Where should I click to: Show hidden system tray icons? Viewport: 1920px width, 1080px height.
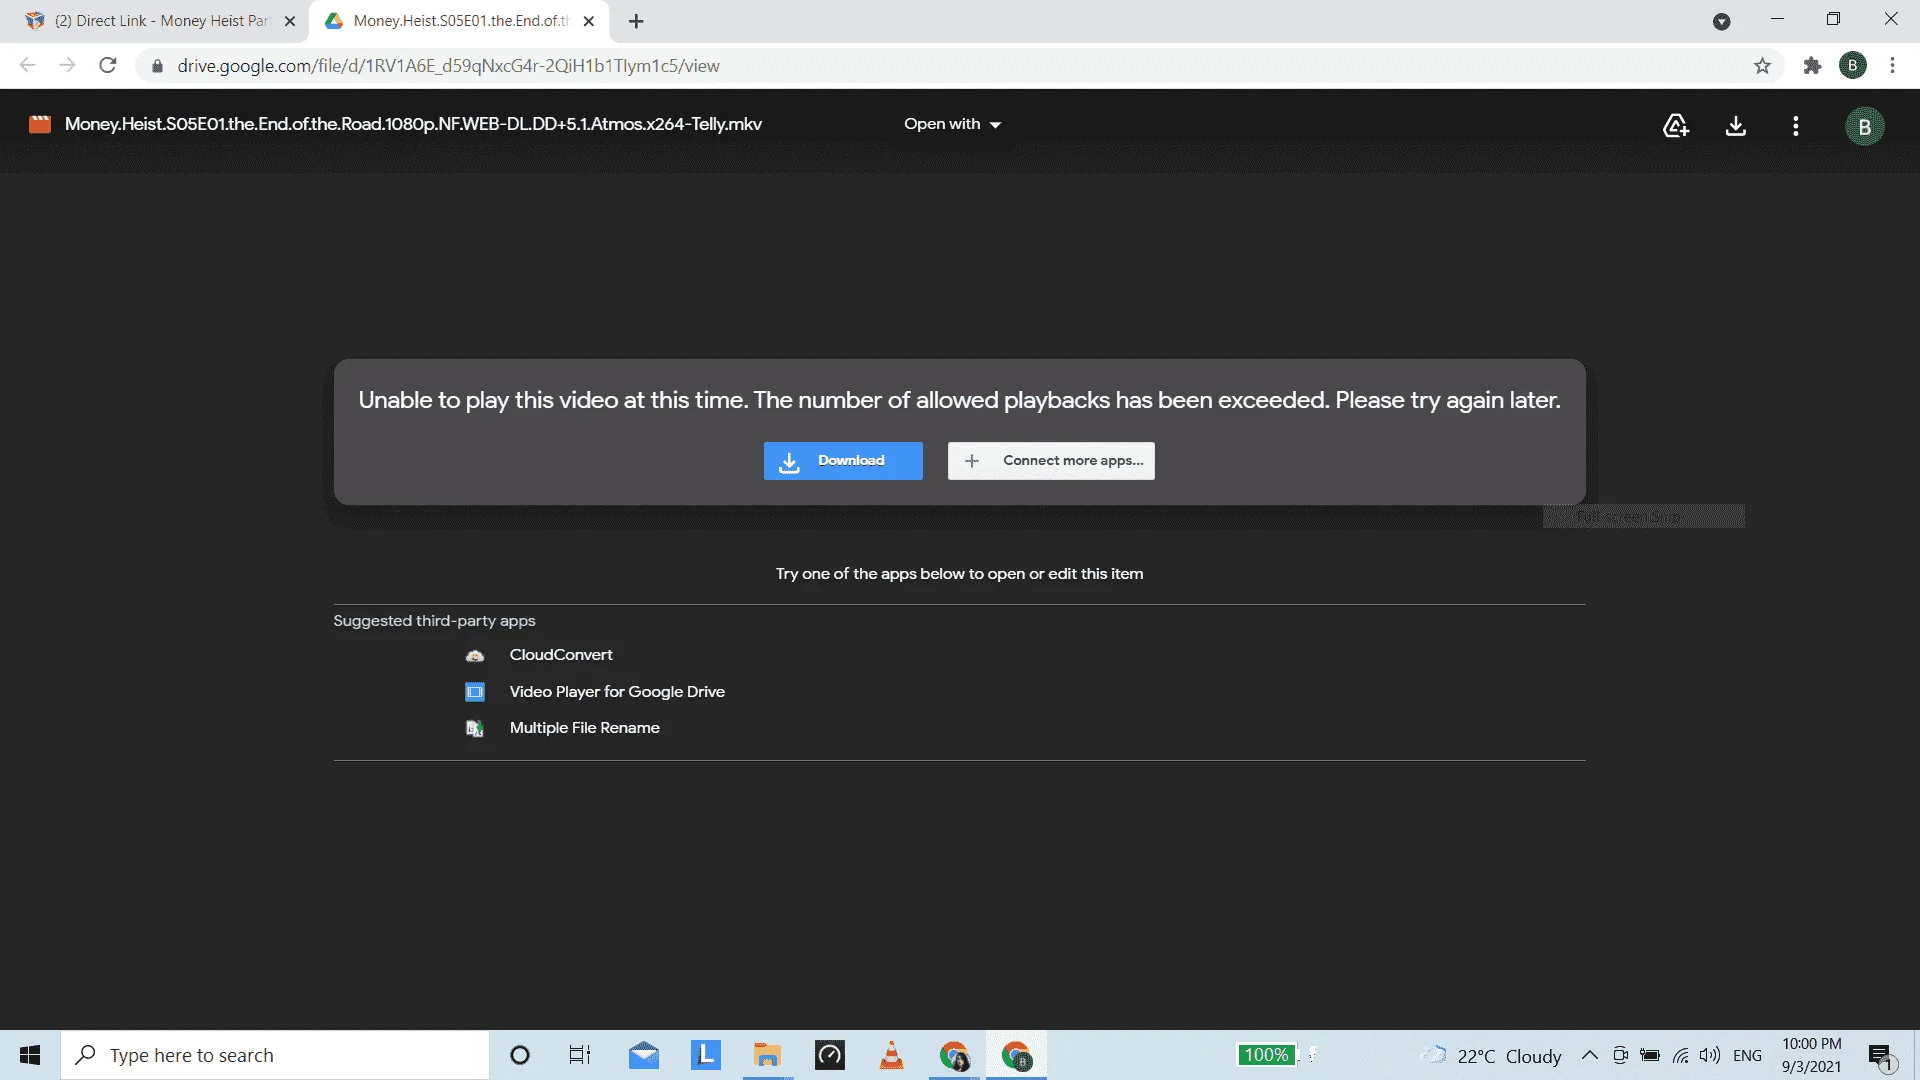click(1589, 1055)
